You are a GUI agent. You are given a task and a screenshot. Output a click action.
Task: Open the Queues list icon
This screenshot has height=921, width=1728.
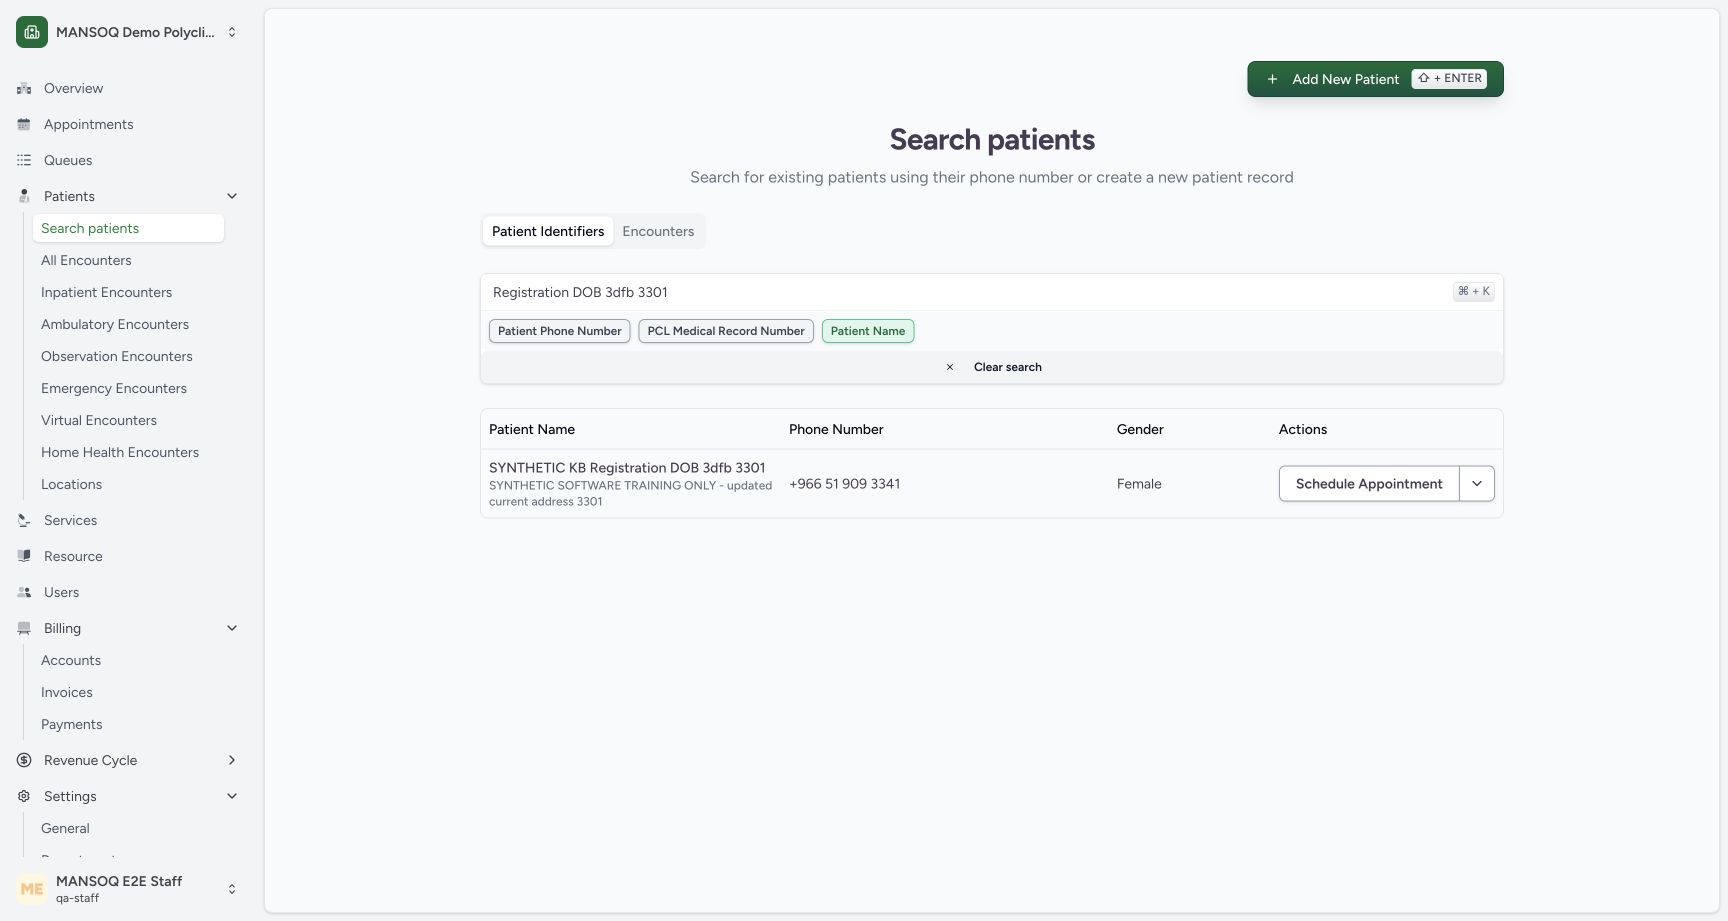24,160
